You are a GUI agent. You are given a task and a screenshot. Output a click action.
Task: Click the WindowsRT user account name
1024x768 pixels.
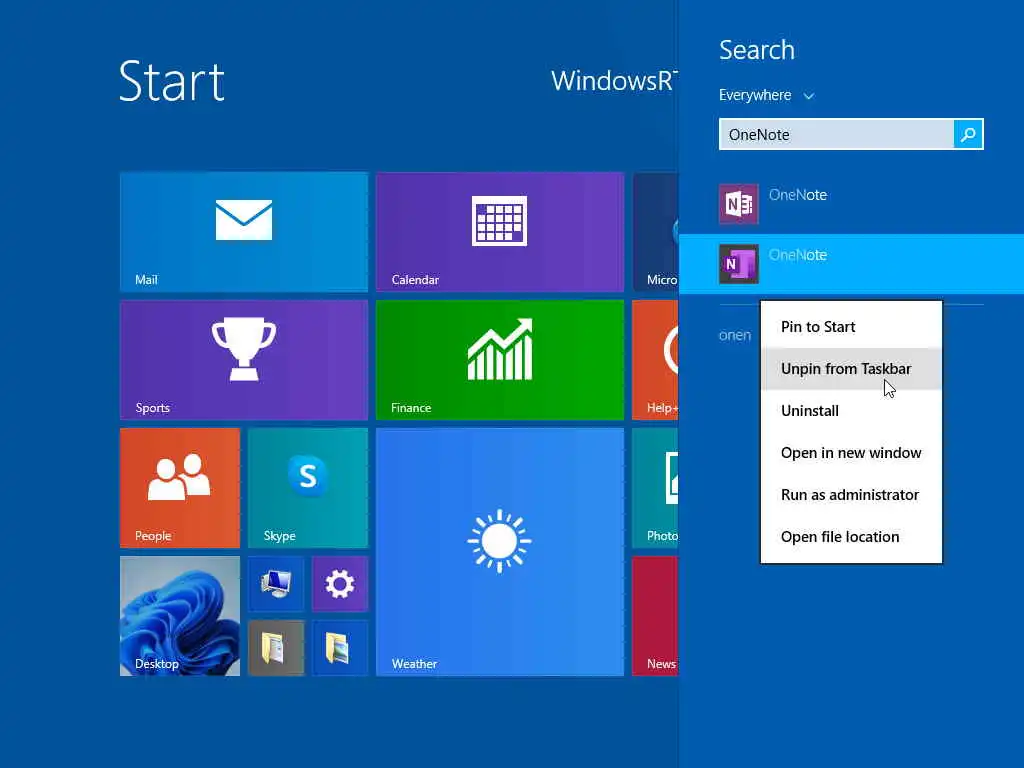coord(614,81)
